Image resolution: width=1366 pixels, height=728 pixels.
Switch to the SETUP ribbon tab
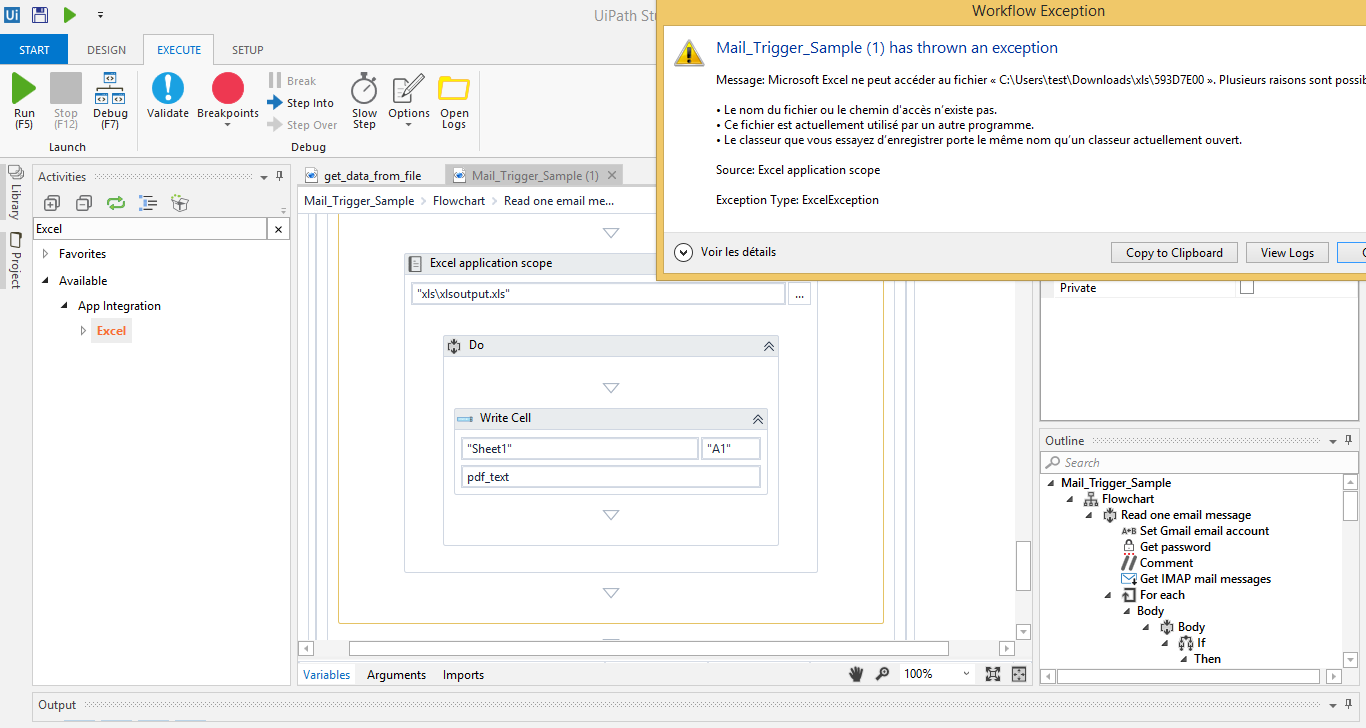tap(248, 50)
